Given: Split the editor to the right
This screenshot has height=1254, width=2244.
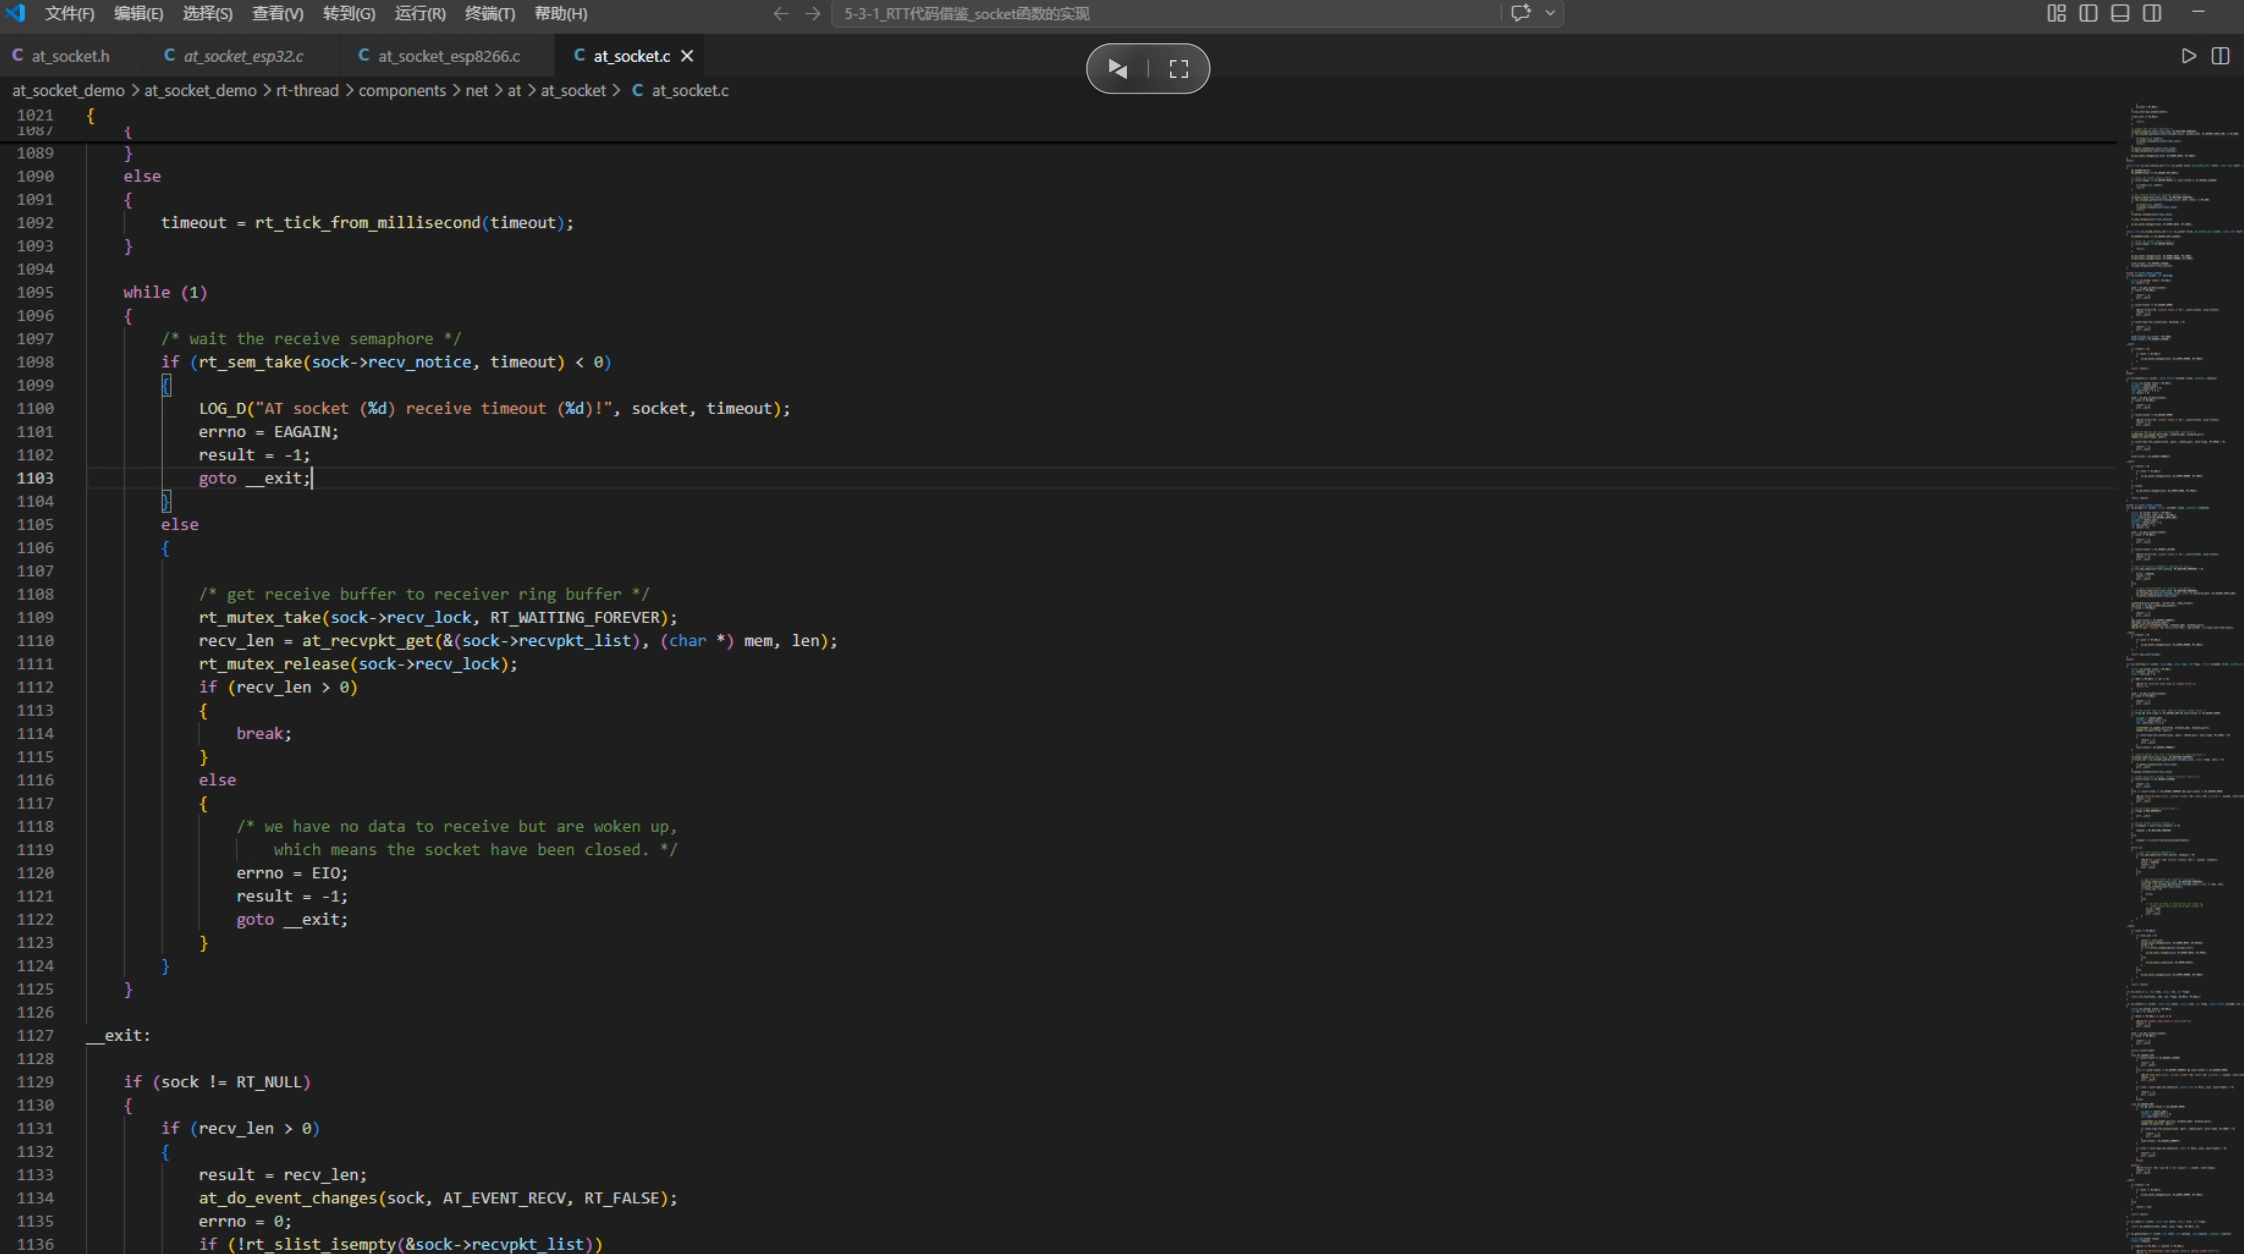Looking at the screenshot, I should point(2220,56).
